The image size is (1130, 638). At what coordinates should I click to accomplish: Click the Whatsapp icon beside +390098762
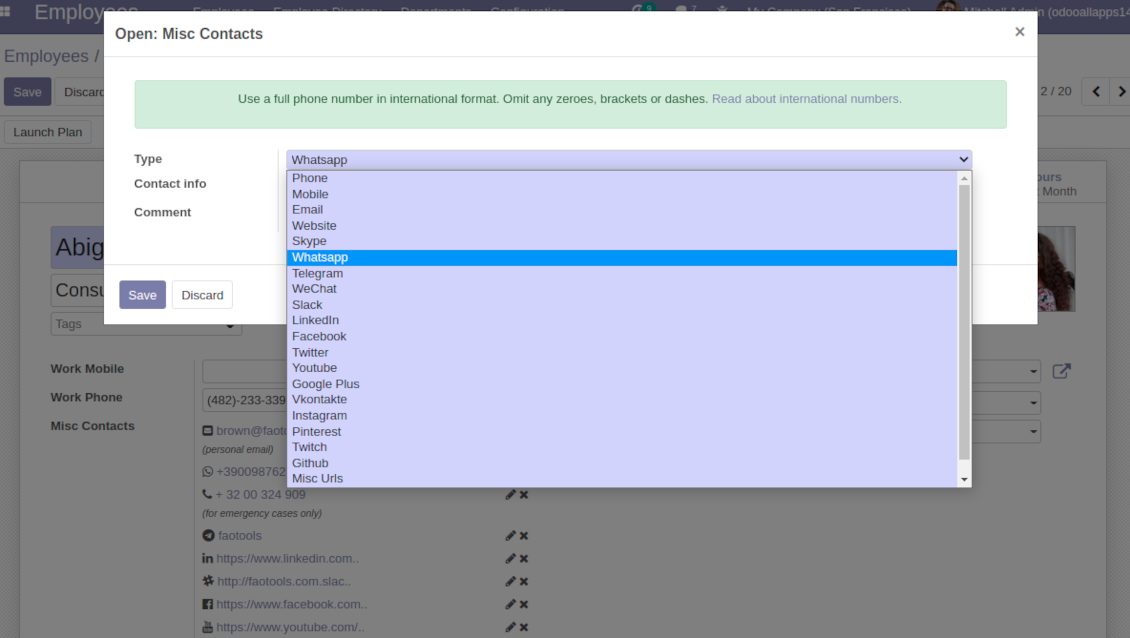coord(208,471)
